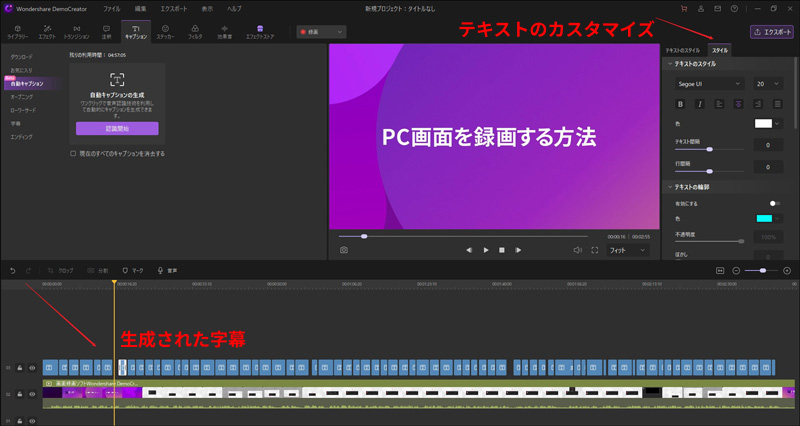Collapse the テキストの輪郭 section
This screenshot has width=800, height=426.
[x=670, y=187]
